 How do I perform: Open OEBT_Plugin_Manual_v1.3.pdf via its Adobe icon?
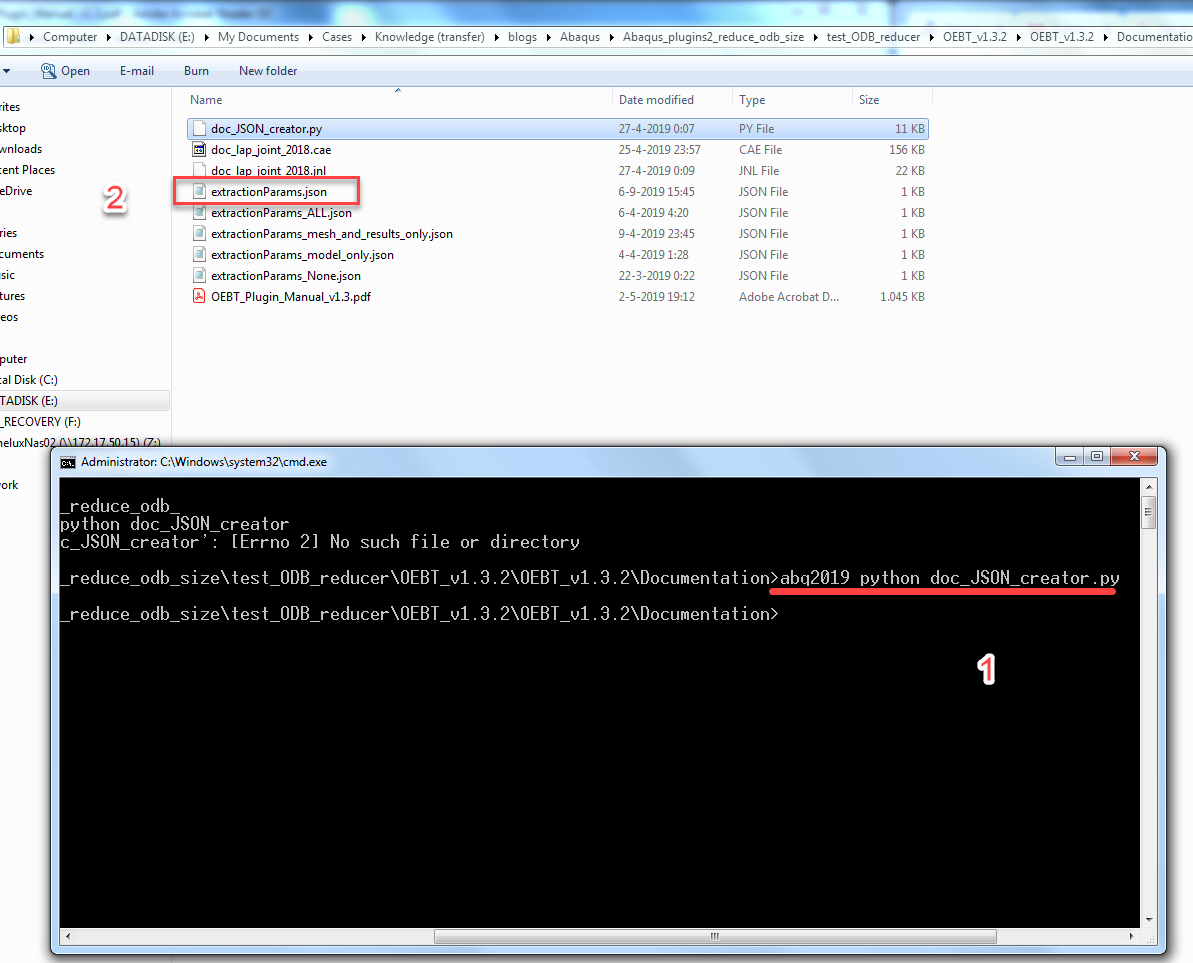pos(198,296)
